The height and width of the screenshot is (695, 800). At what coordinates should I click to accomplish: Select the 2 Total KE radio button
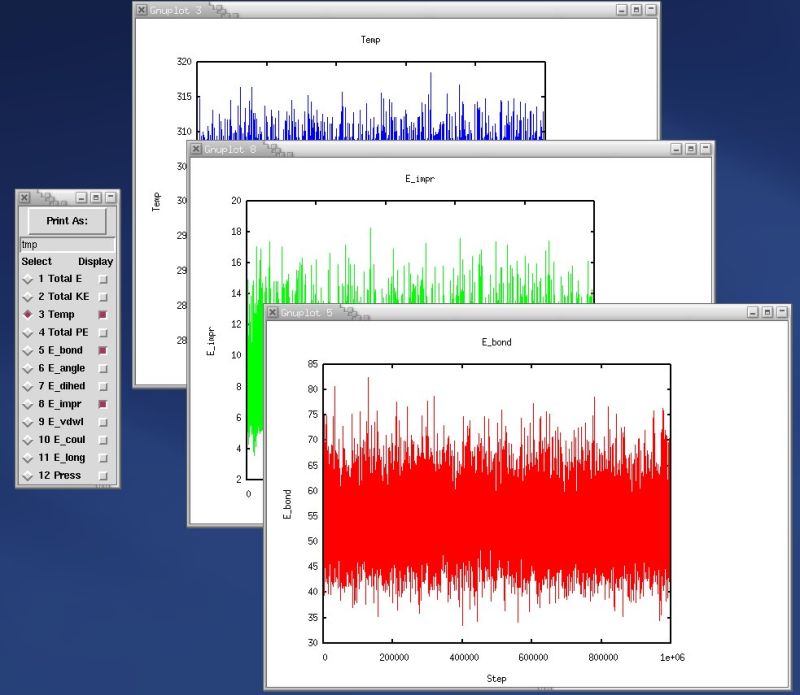(28, 296)
